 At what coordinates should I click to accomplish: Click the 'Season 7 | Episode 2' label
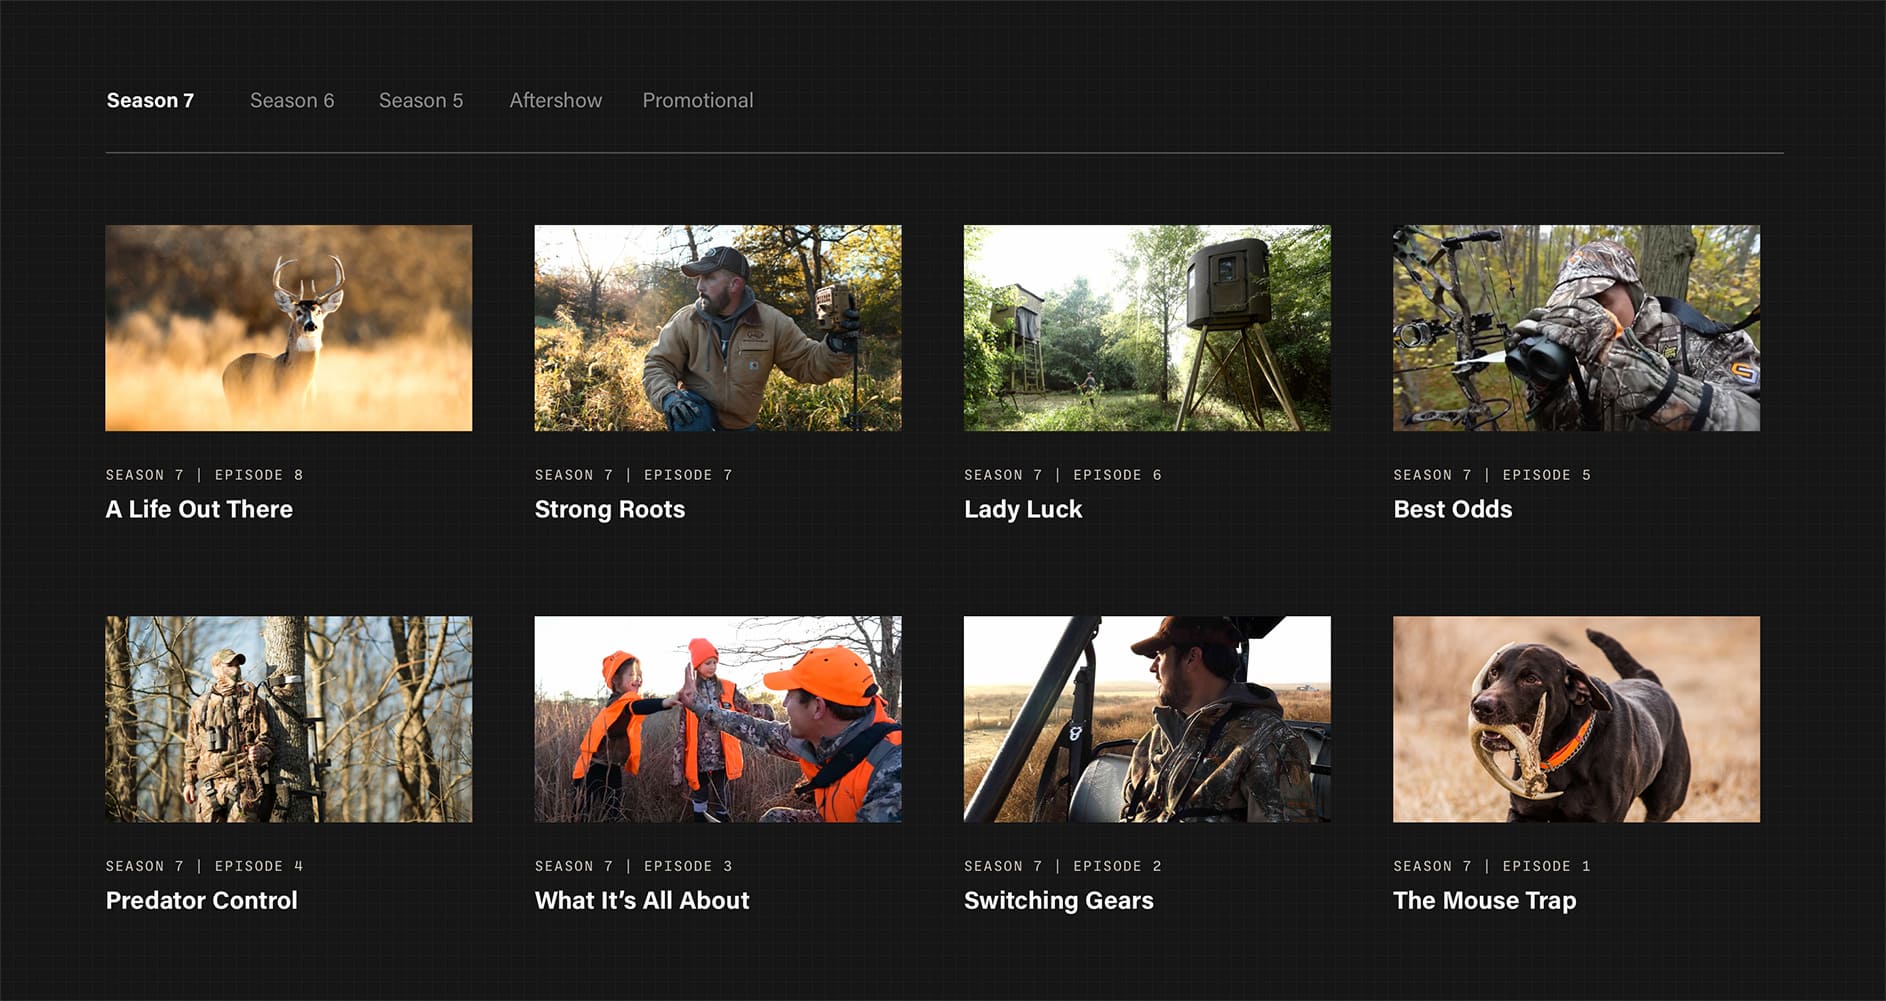coord(1063,866)
